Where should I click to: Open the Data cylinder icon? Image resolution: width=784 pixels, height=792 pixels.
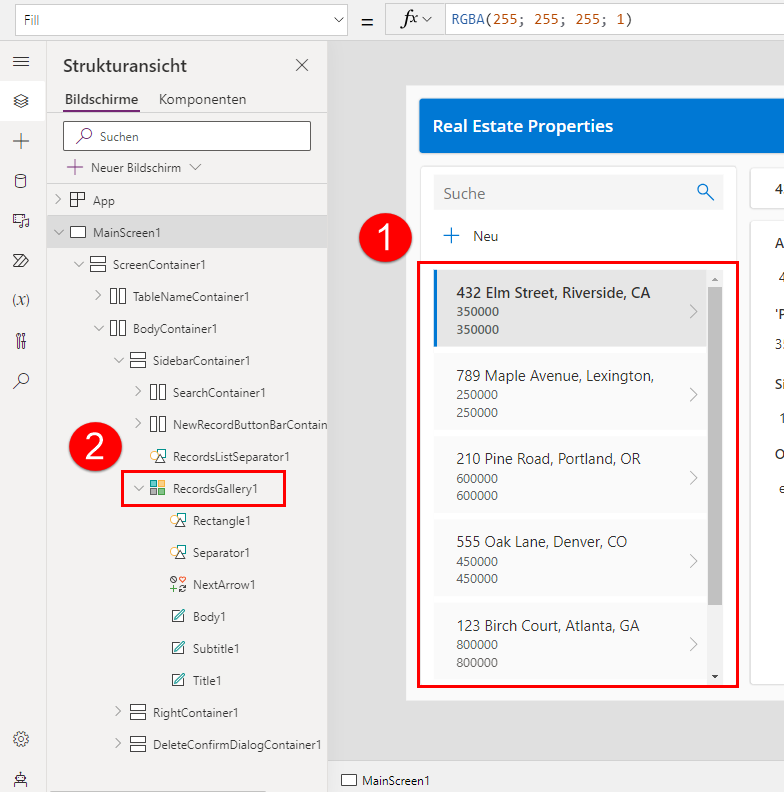click(21, 181)
